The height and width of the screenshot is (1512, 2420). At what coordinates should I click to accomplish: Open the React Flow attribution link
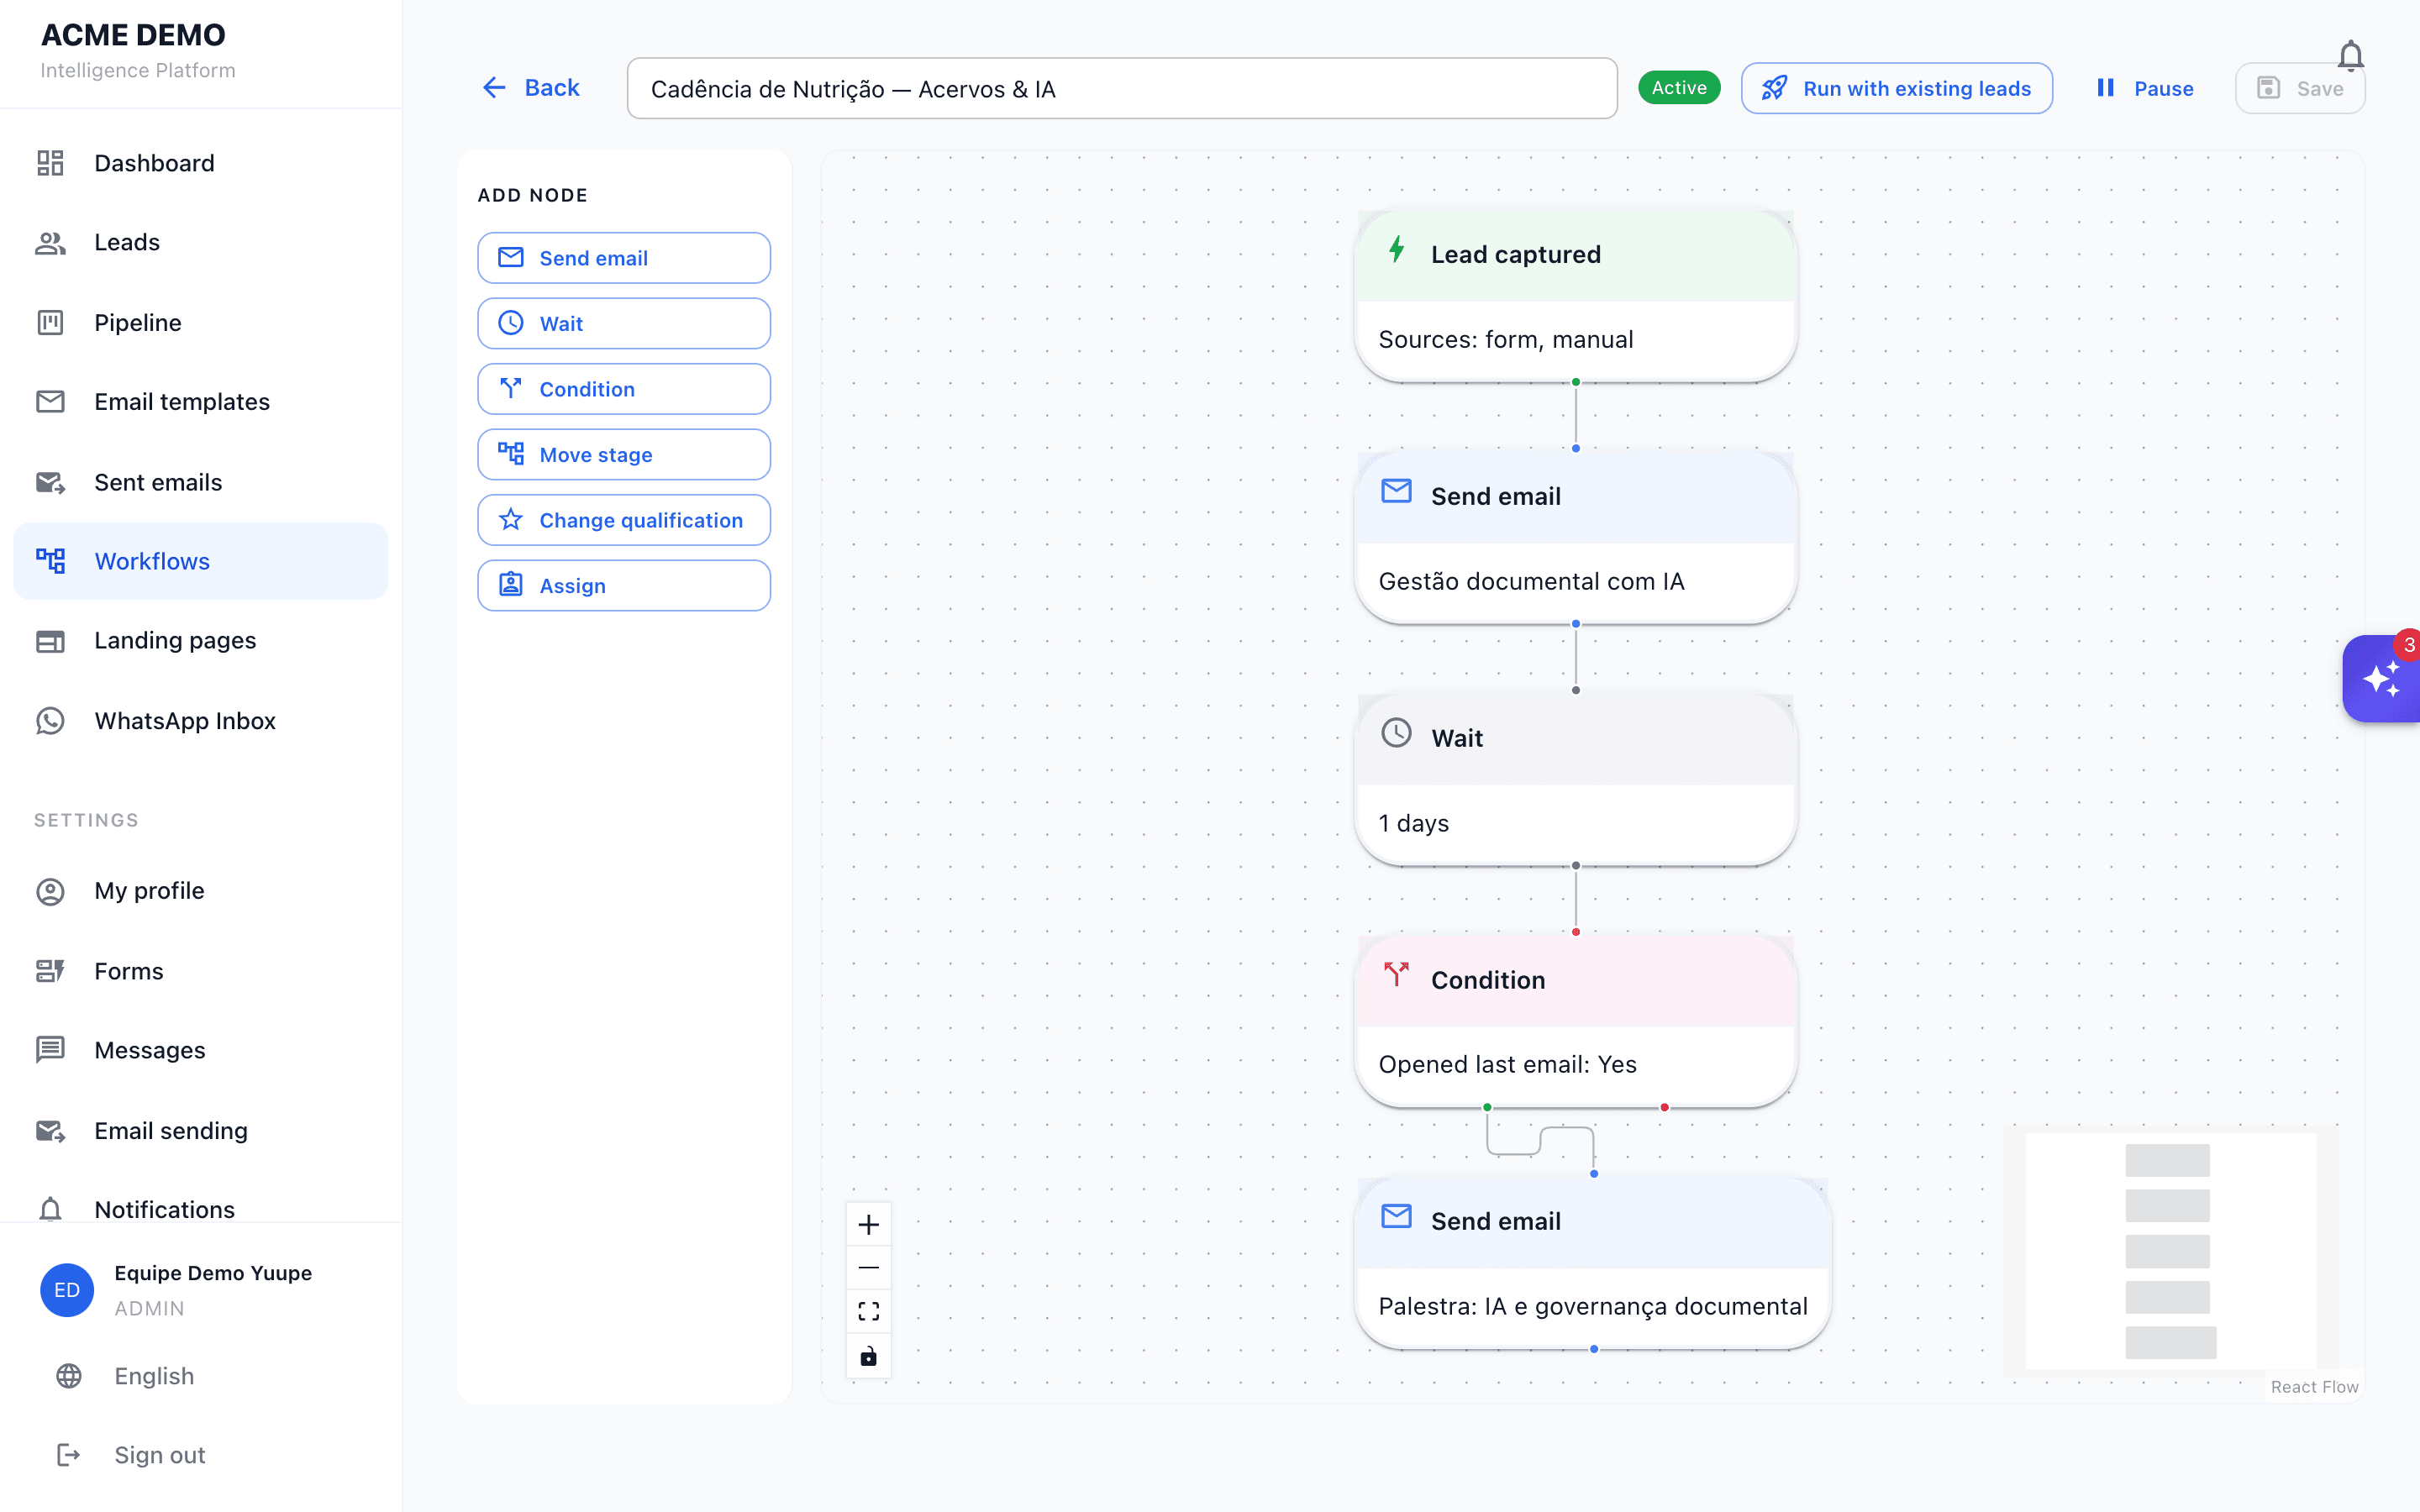coord(2314,1387)
